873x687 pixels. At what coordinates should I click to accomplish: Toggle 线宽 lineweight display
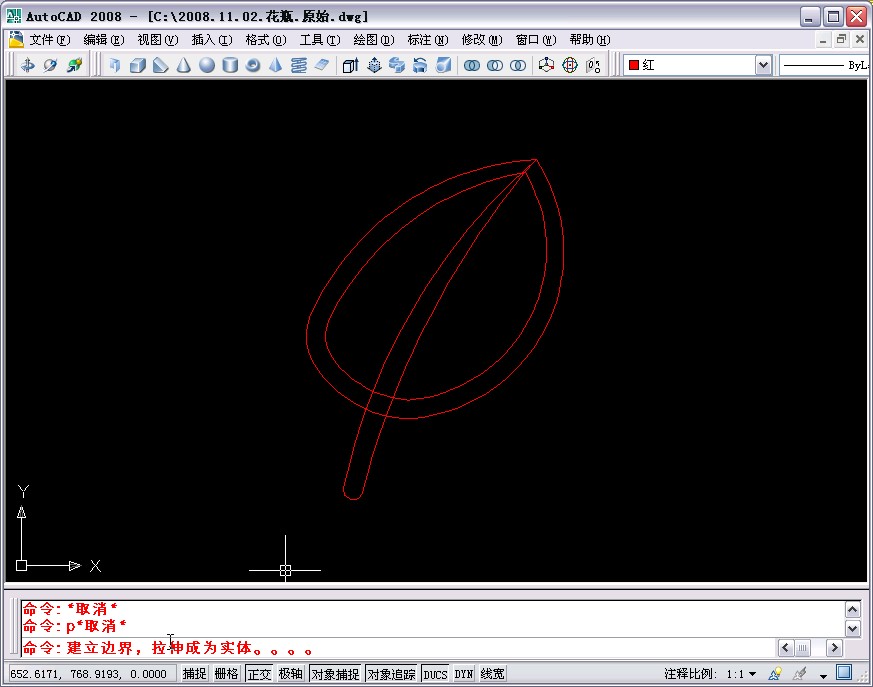(492, 674)
